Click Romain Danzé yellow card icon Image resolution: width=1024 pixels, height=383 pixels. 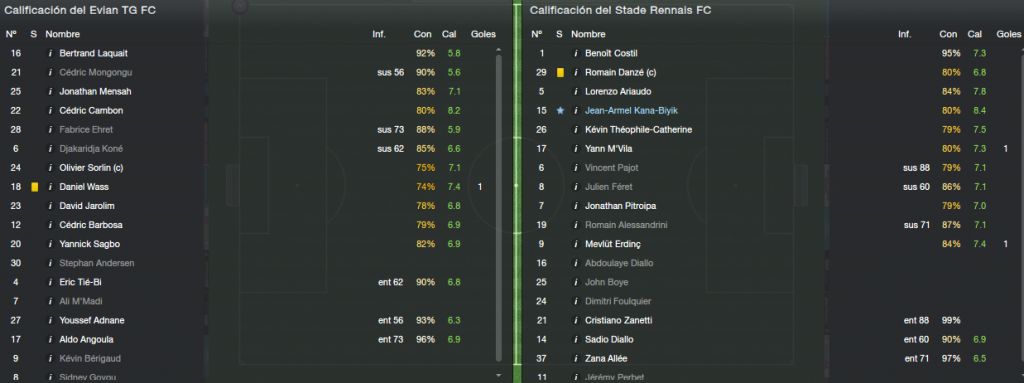[560, 73]
